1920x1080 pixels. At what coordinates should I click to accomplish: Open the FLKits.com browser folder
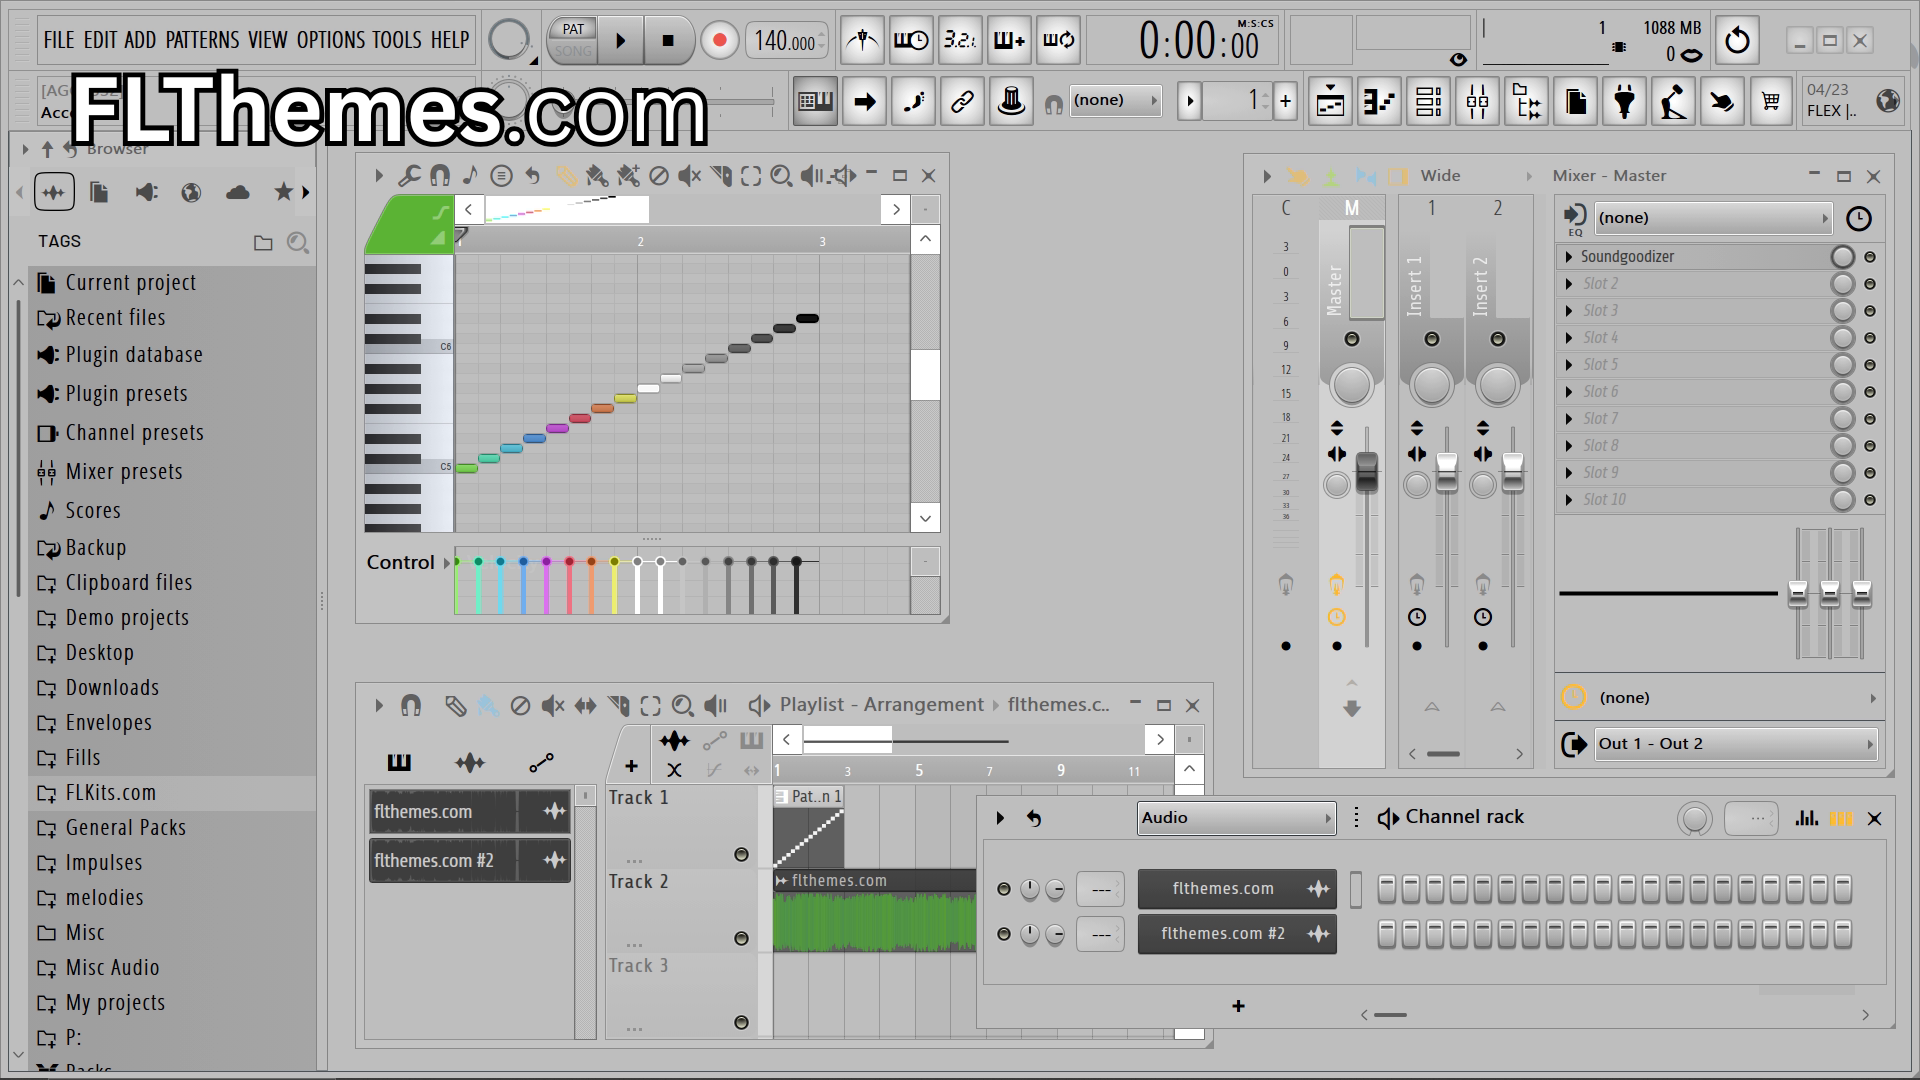172,793
